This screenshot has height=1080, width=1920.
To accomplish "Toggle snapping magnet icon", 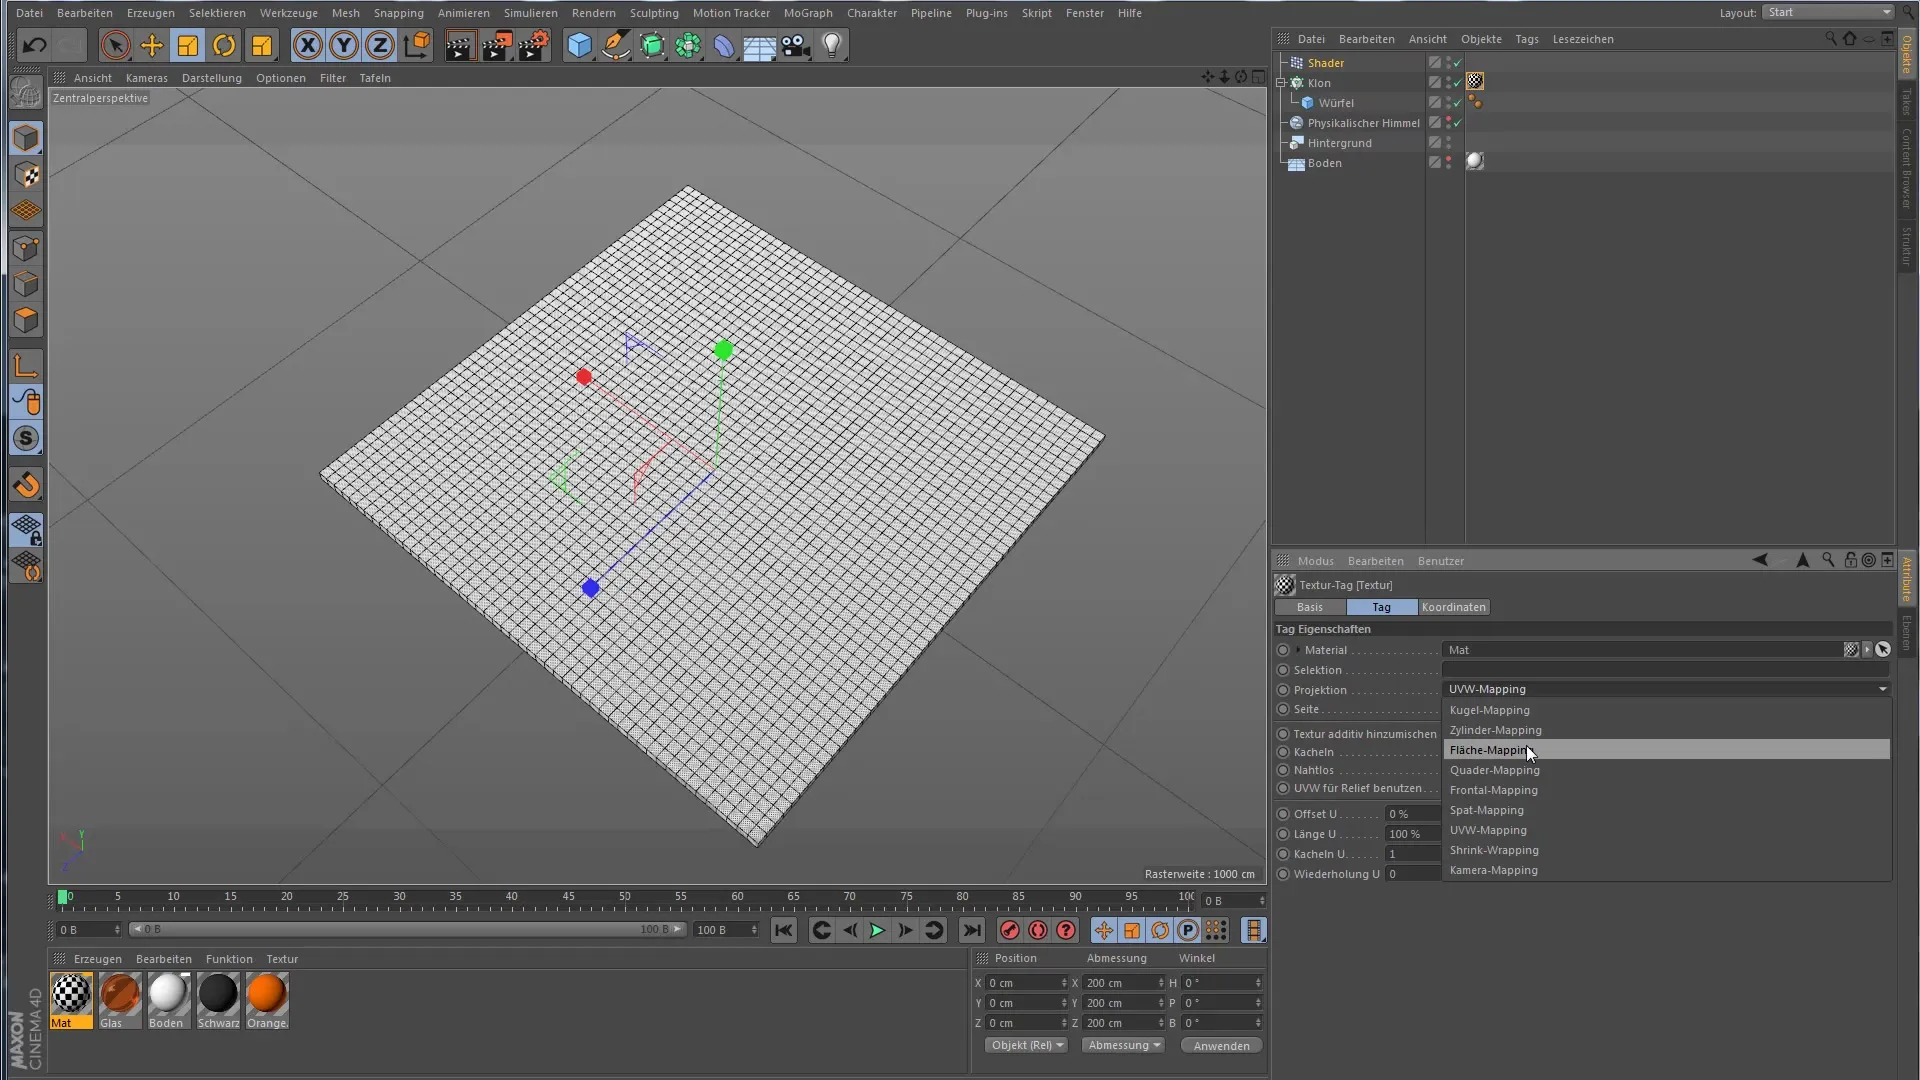I will click(27, 485).
